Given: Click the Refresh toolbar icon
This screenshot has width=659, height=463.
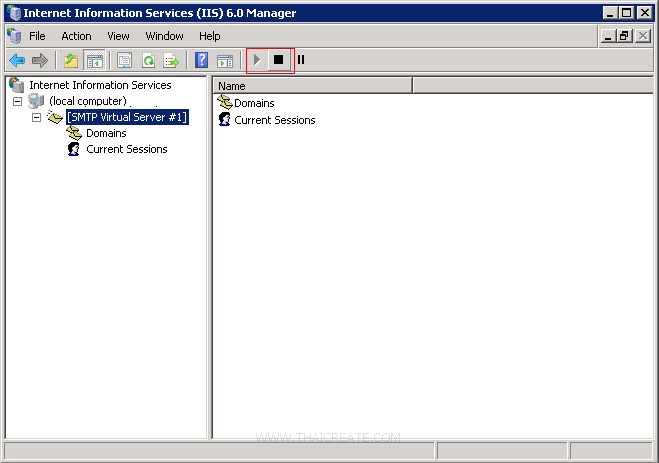Looking at the screenshot, I should coord(148,61).
